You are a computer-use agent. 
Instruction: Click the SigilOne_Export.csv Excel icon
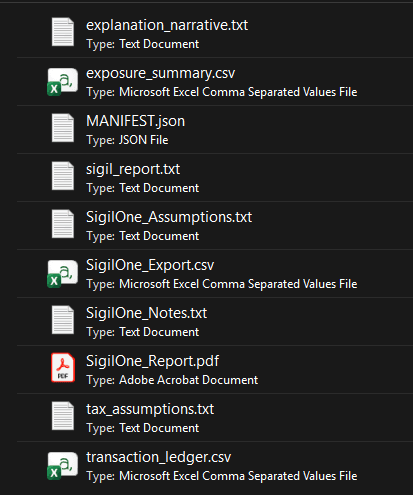click(x=63, y=274)
